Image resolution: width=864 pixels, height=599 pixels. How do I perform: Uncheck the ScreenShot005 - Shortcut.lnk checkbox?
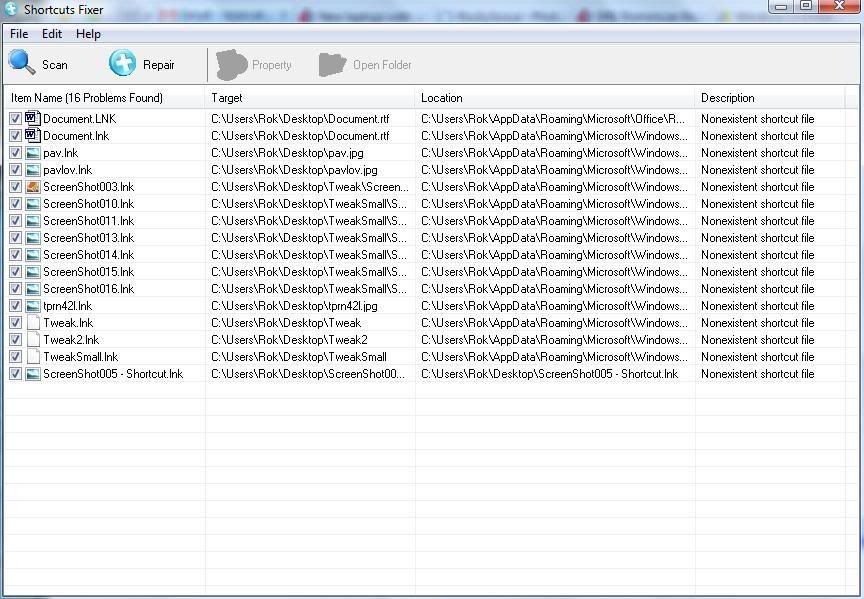tap(15, 374)
